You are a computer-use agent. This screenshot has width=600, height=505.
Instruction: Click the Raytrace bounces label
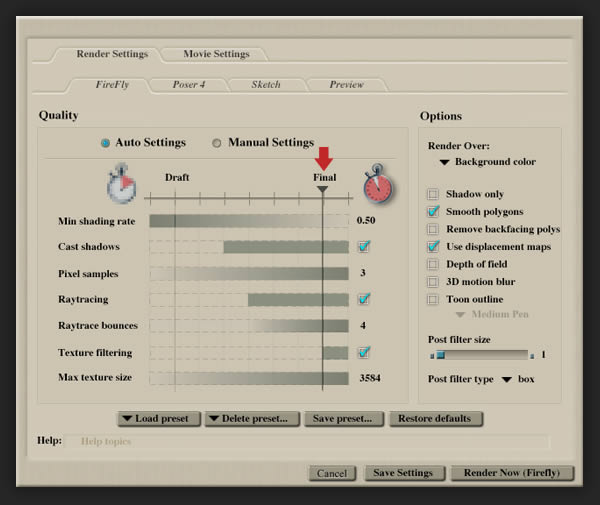(98, 326)
